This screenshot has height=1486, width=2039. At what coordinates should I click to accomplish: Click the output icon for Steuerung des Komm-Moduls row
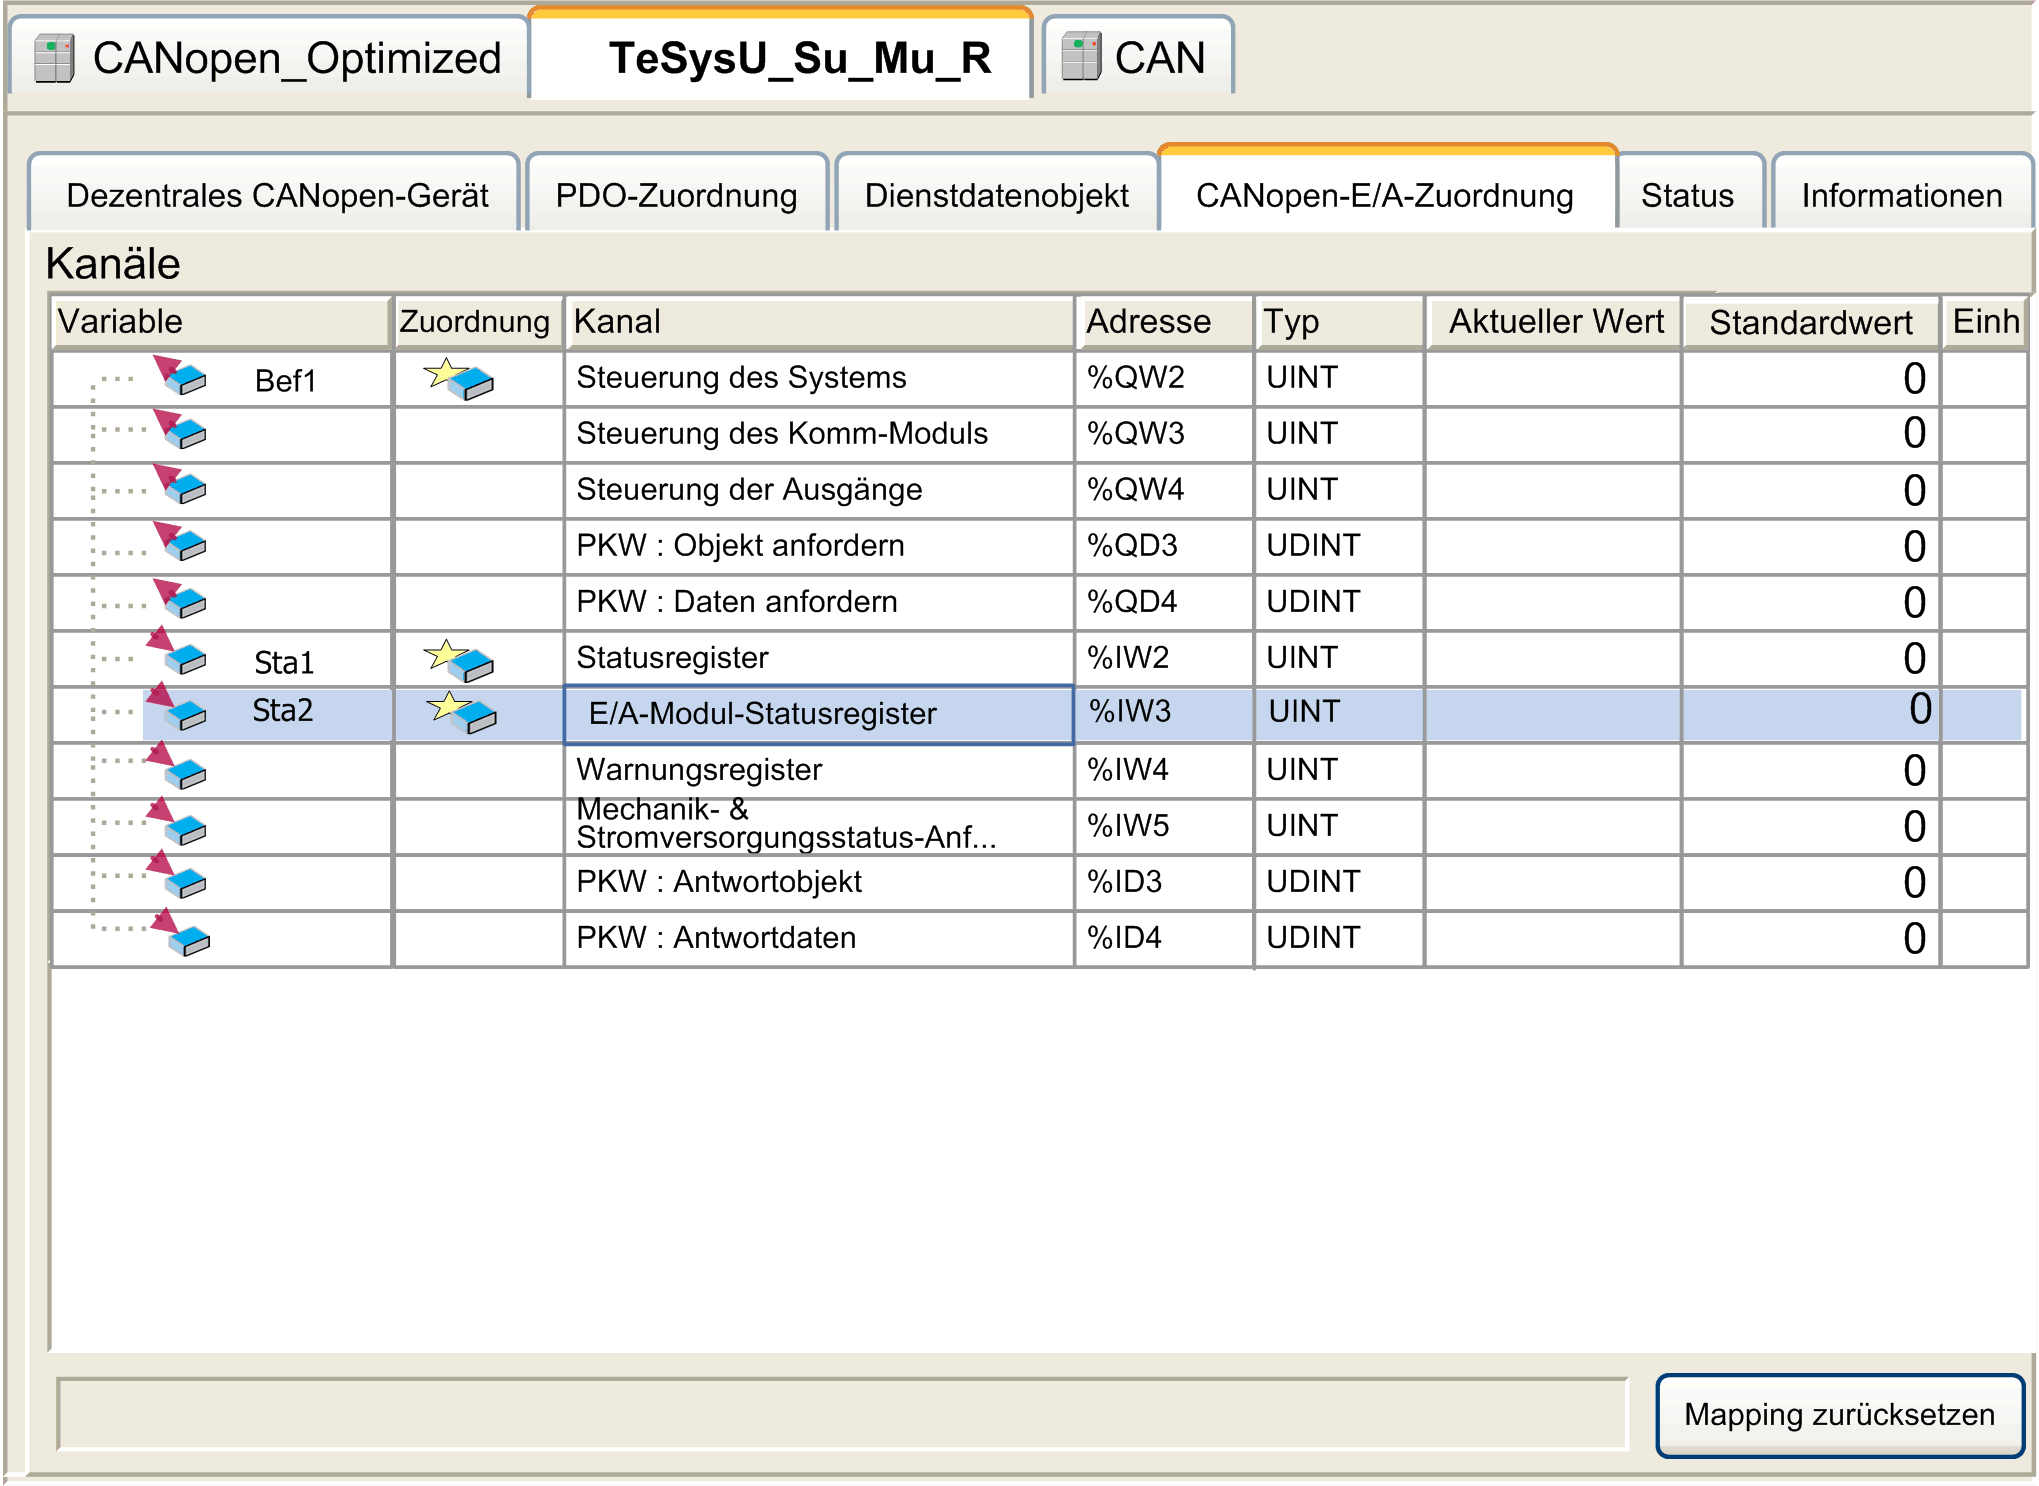[180, 430]
